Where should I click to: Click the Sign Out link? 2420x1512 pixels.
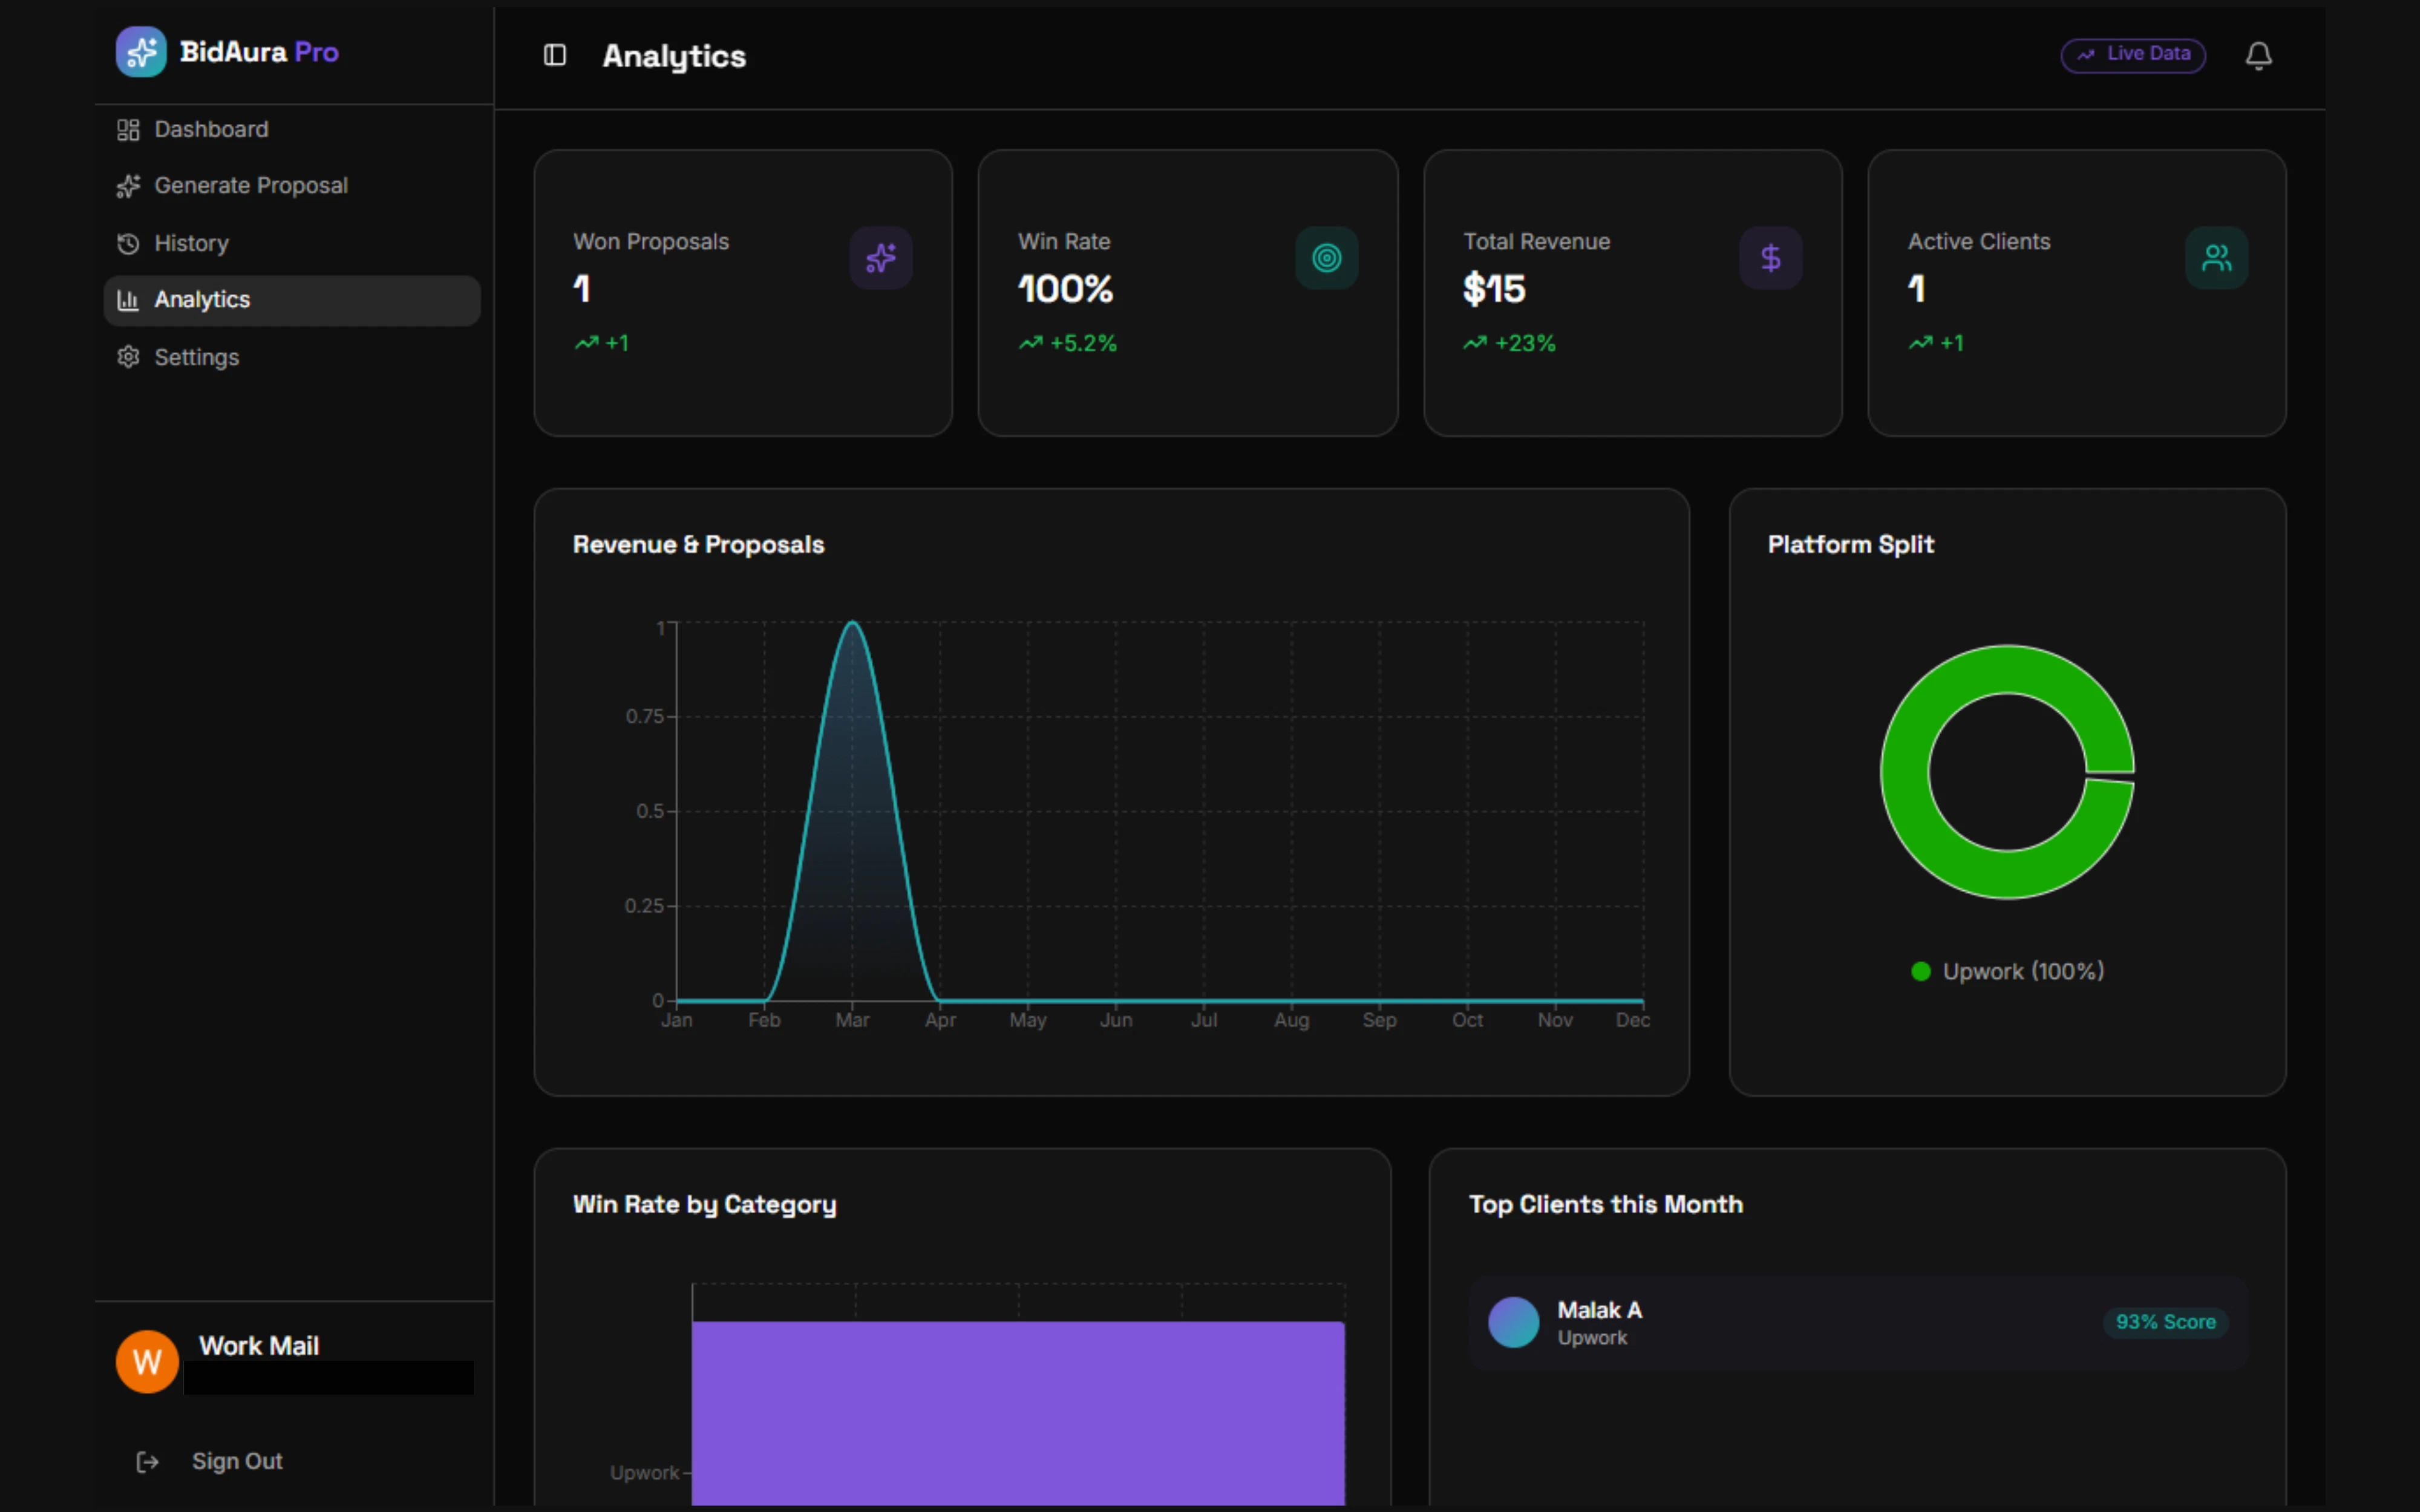tap(237, 1462)
